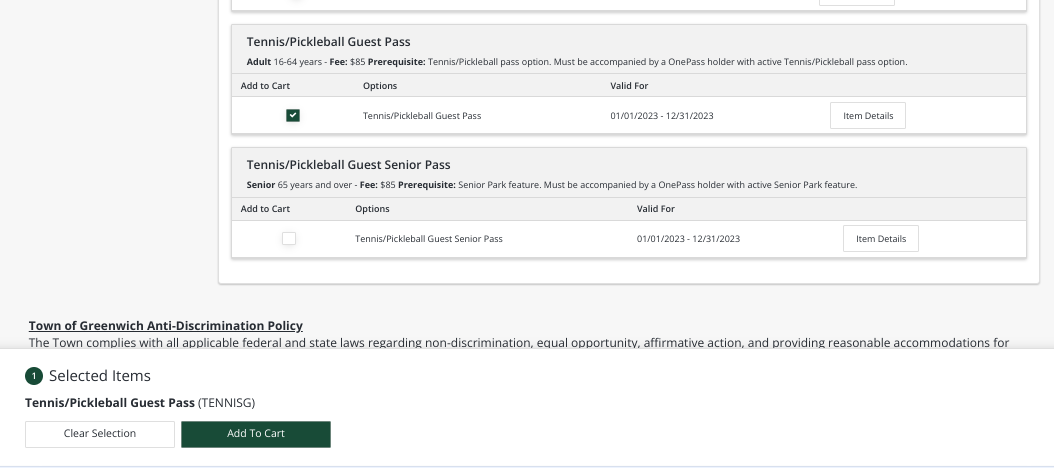Uncheck the Tennis/Pickleball Guest Pass checkbox

(292, 116)
